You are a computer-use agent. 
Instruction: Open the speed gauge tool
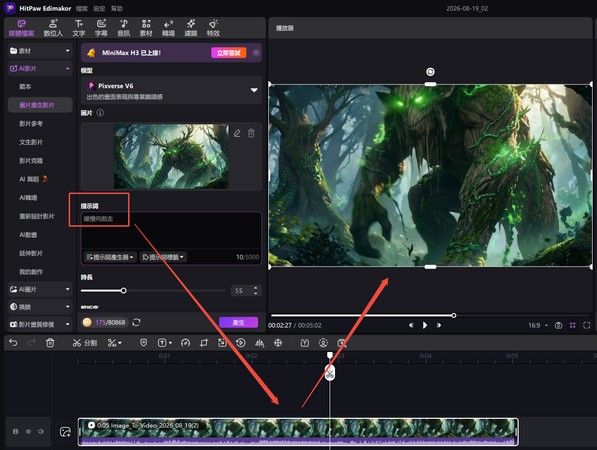click(x=185, y=343)
